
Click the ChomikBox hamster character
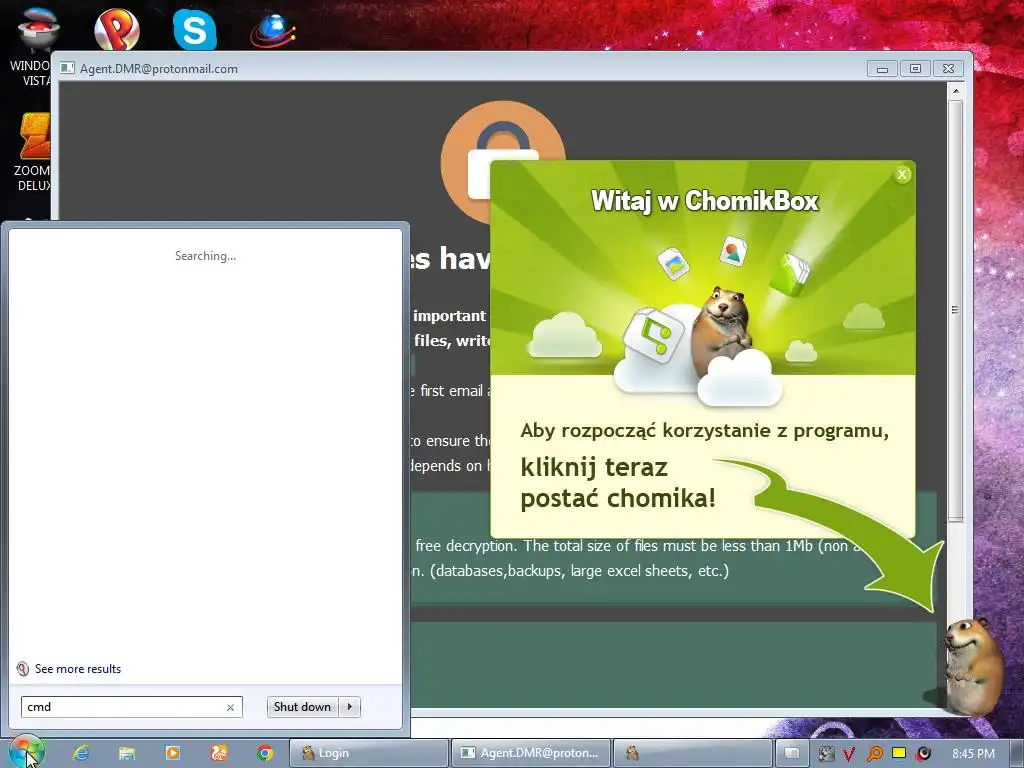[972, 665]
